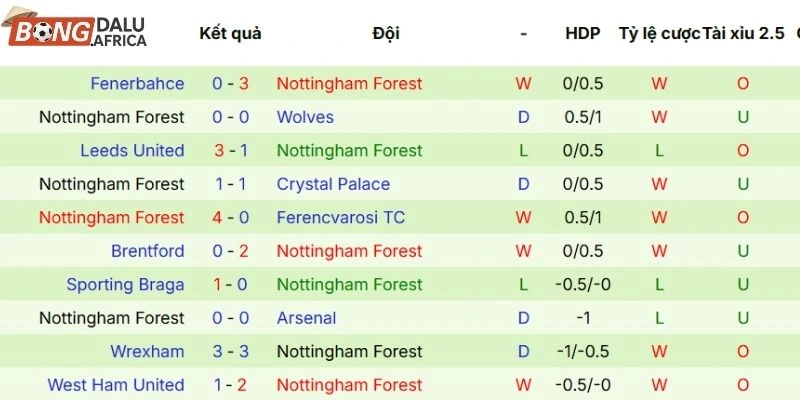Click the Tỷ lệ cược header

click(659, 33)
